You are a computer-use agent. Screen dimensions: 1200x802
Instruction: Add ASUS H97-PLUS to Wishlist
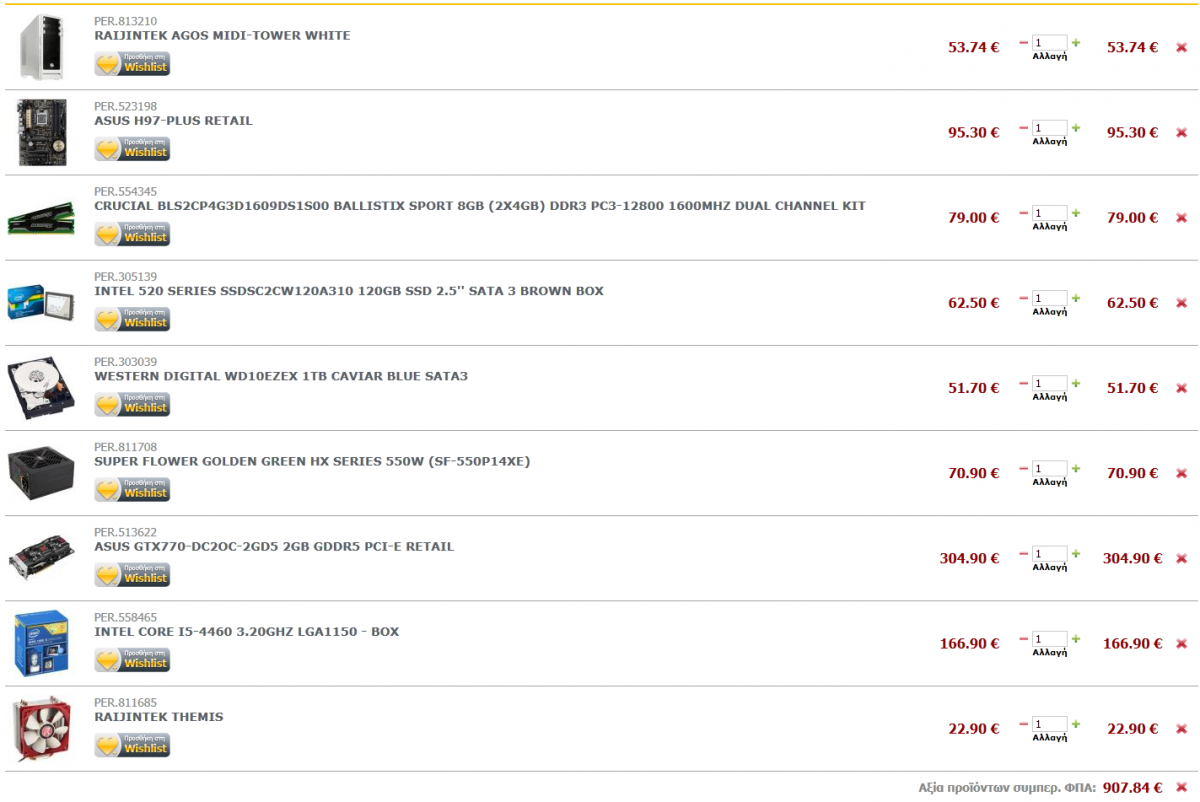tap(132, 148)
